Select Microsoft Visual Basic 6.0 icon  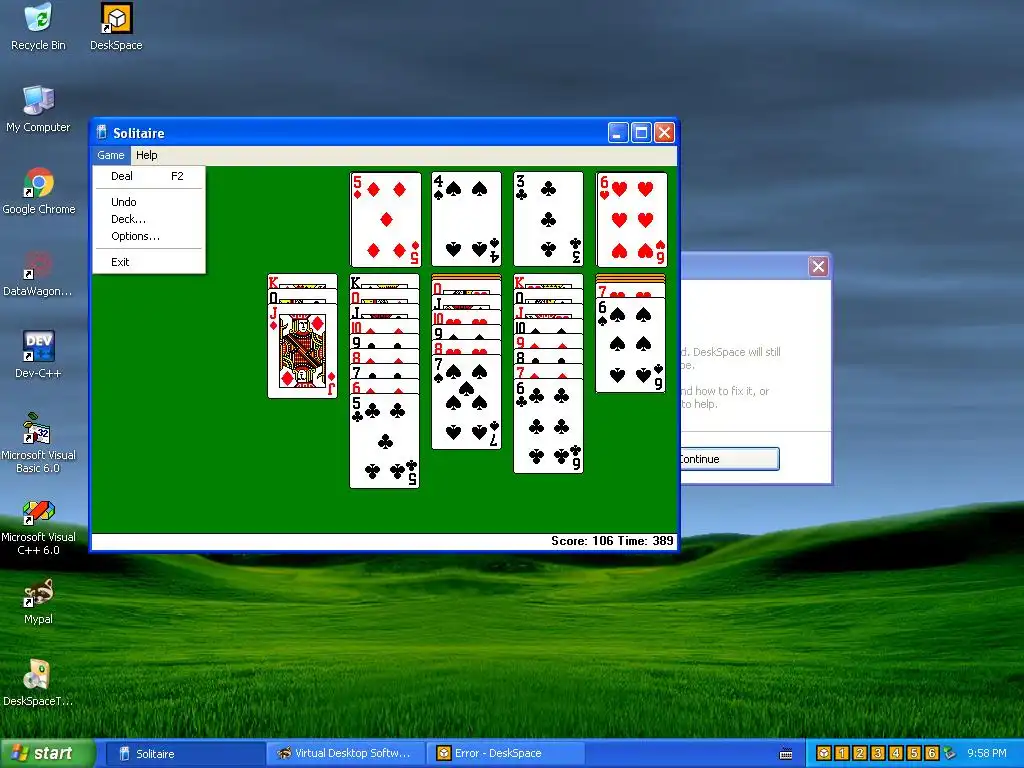click(x=38, y=443)
